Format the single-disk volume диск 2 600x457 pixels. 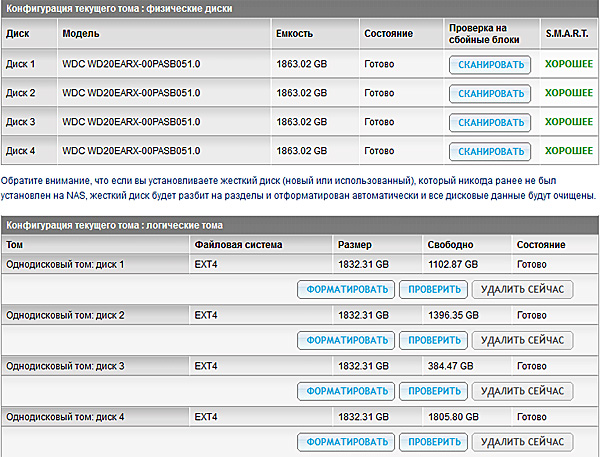tap(346, 340)
